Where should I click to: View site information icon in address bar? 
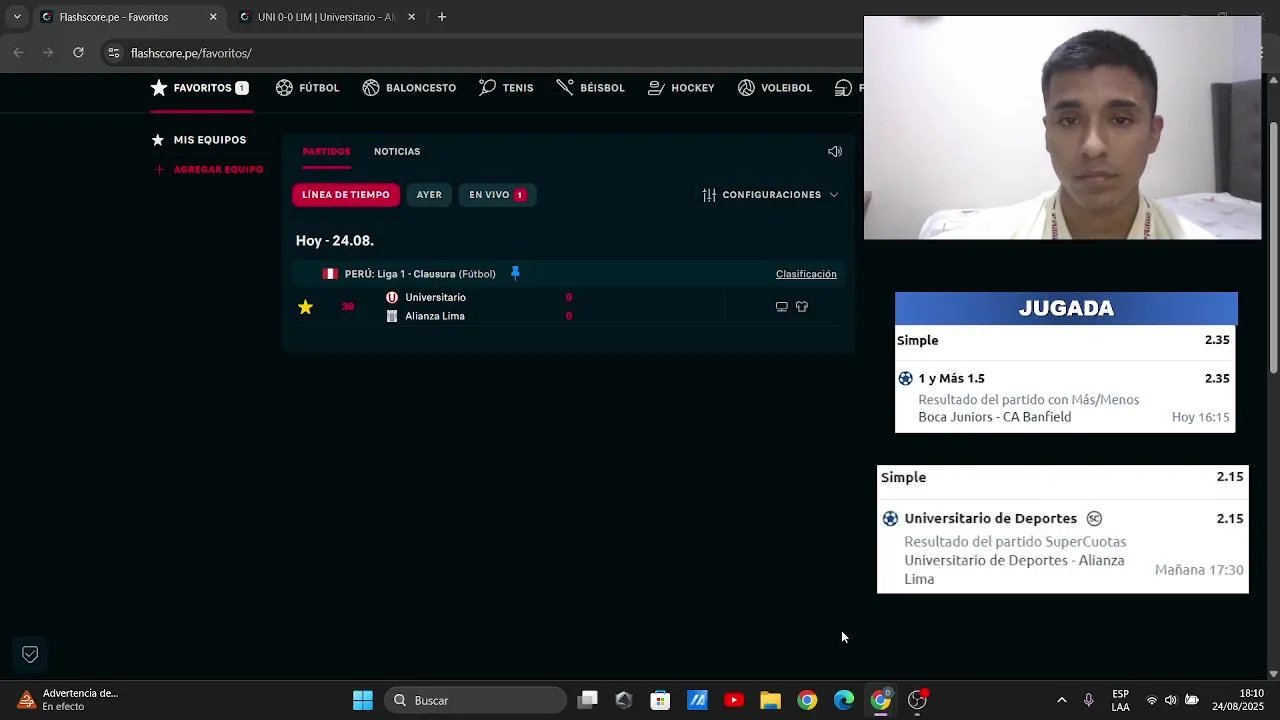tap(114, 53)
